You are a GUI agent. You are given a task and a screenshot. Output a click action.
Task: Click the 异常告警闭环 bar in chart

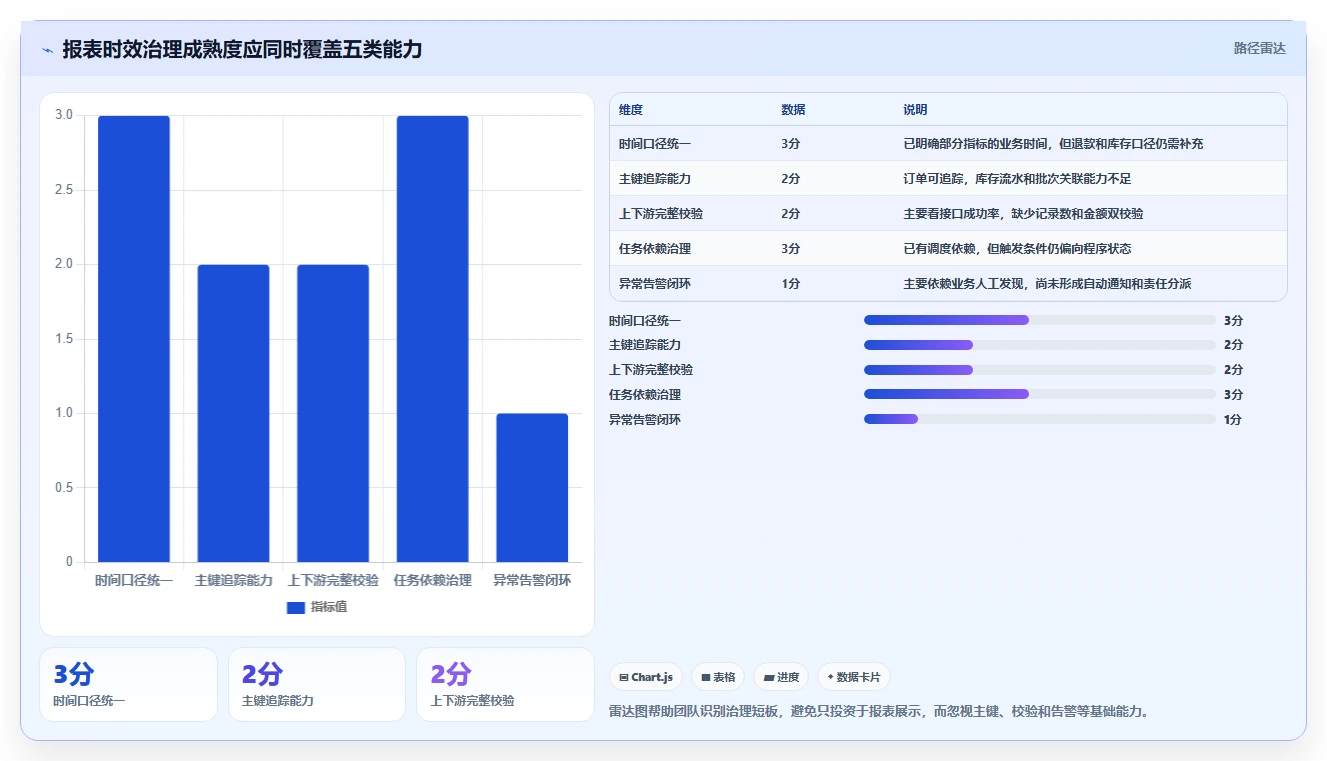[532, 488]
